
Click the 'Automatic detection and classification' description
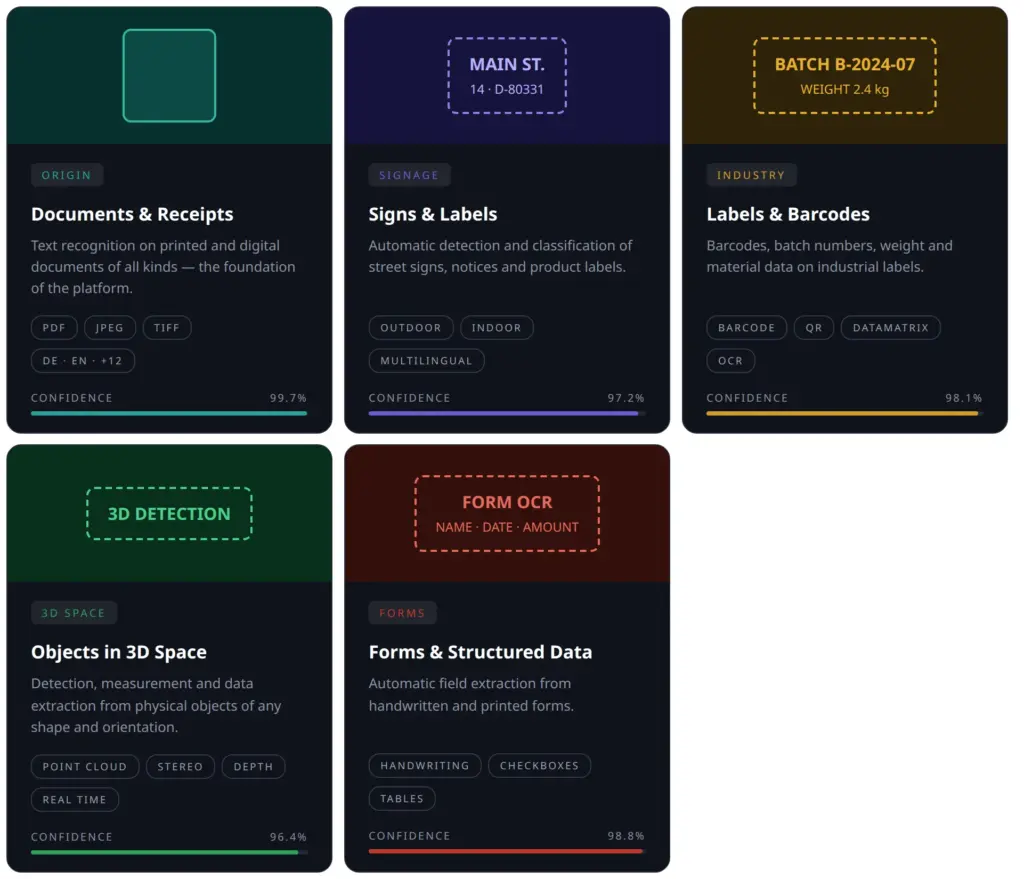500,256
